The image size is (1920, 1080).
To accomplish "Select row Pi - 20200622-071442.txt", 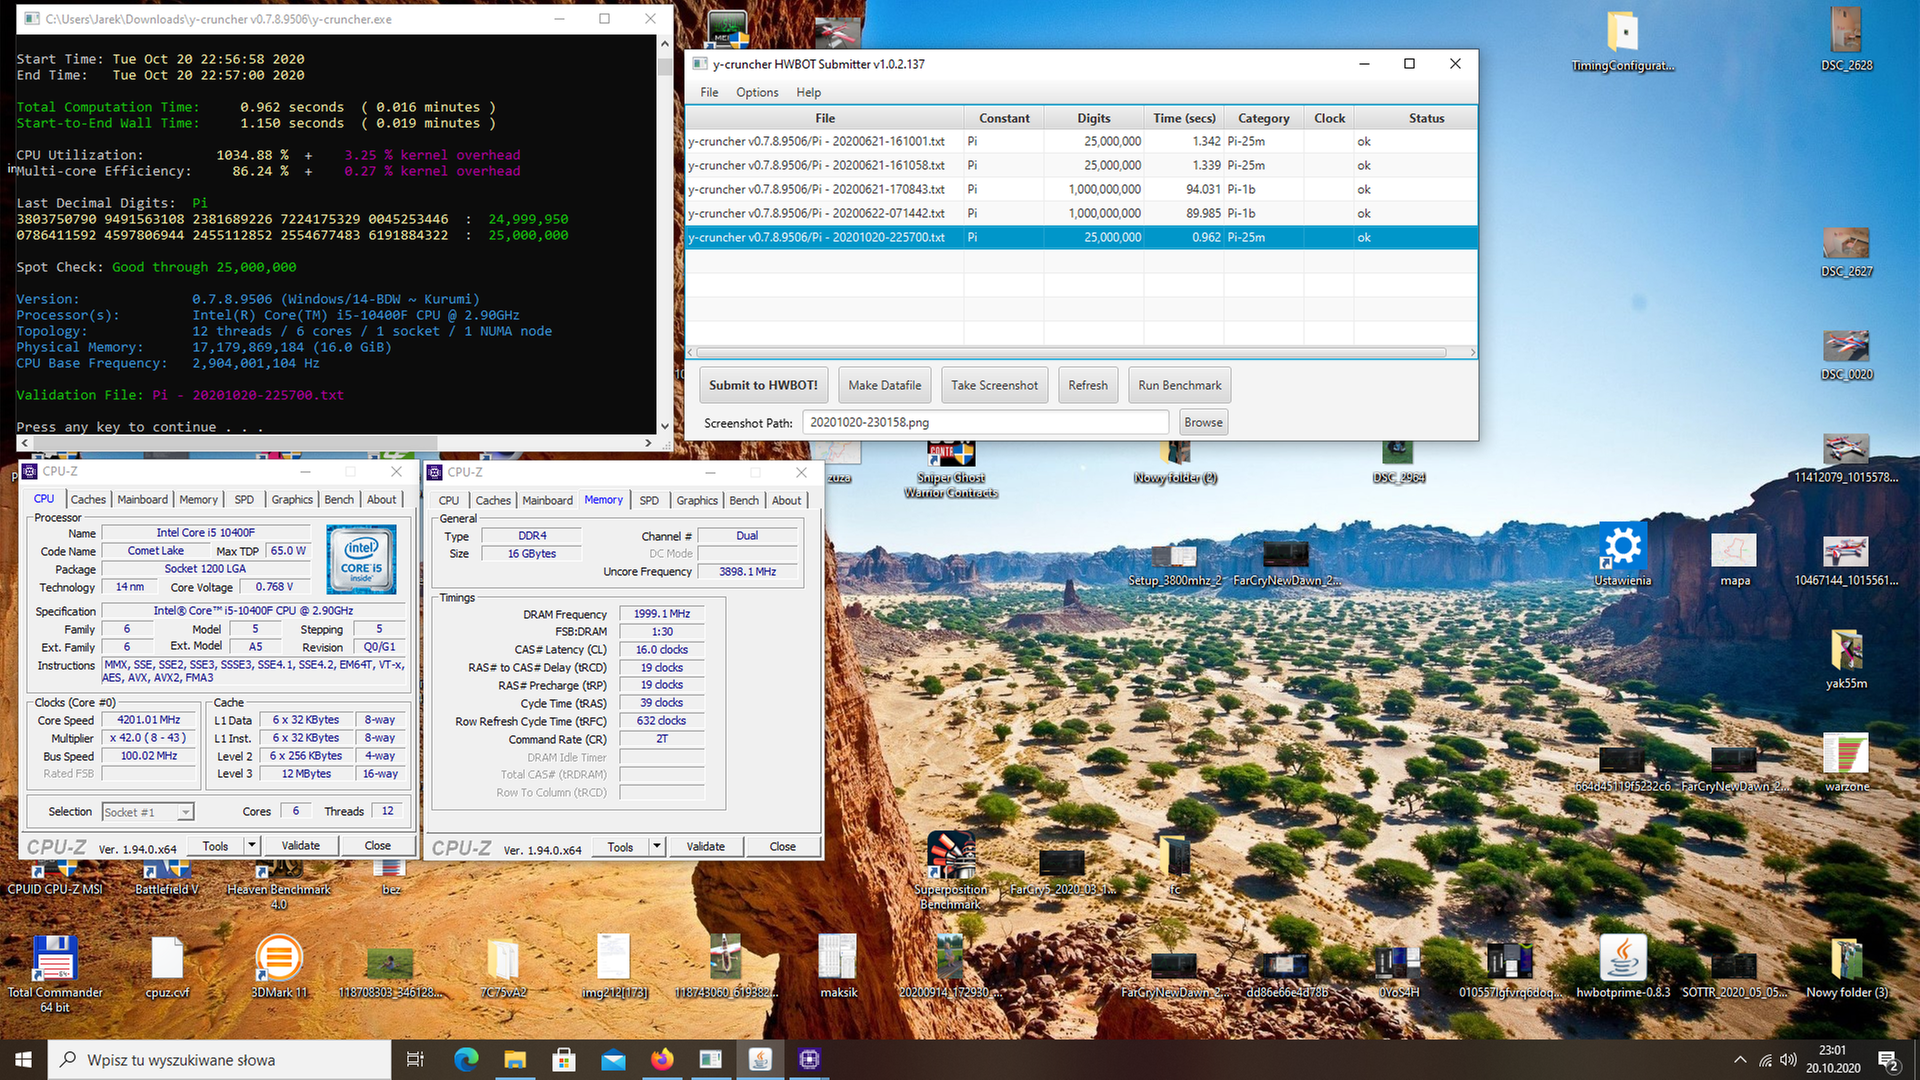I will tap(1081, 213).
